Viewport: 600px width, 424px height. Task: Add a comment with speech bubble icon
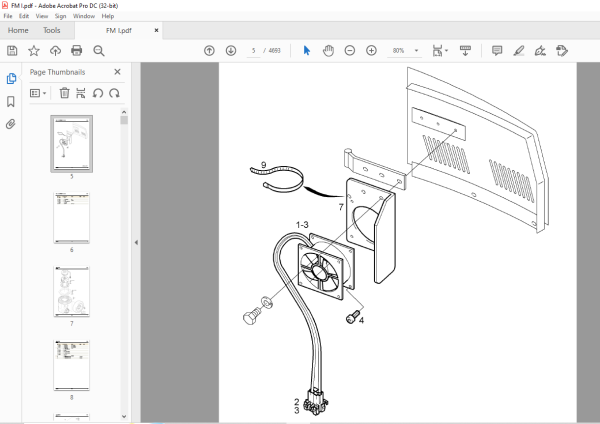[497, 51]
